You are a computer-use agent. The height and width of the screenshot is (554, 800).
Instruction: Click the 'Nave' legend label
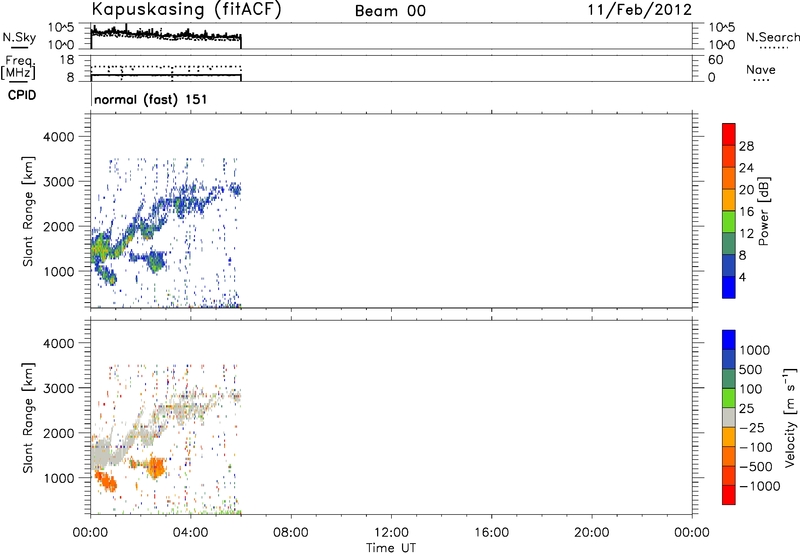[761, 70]
